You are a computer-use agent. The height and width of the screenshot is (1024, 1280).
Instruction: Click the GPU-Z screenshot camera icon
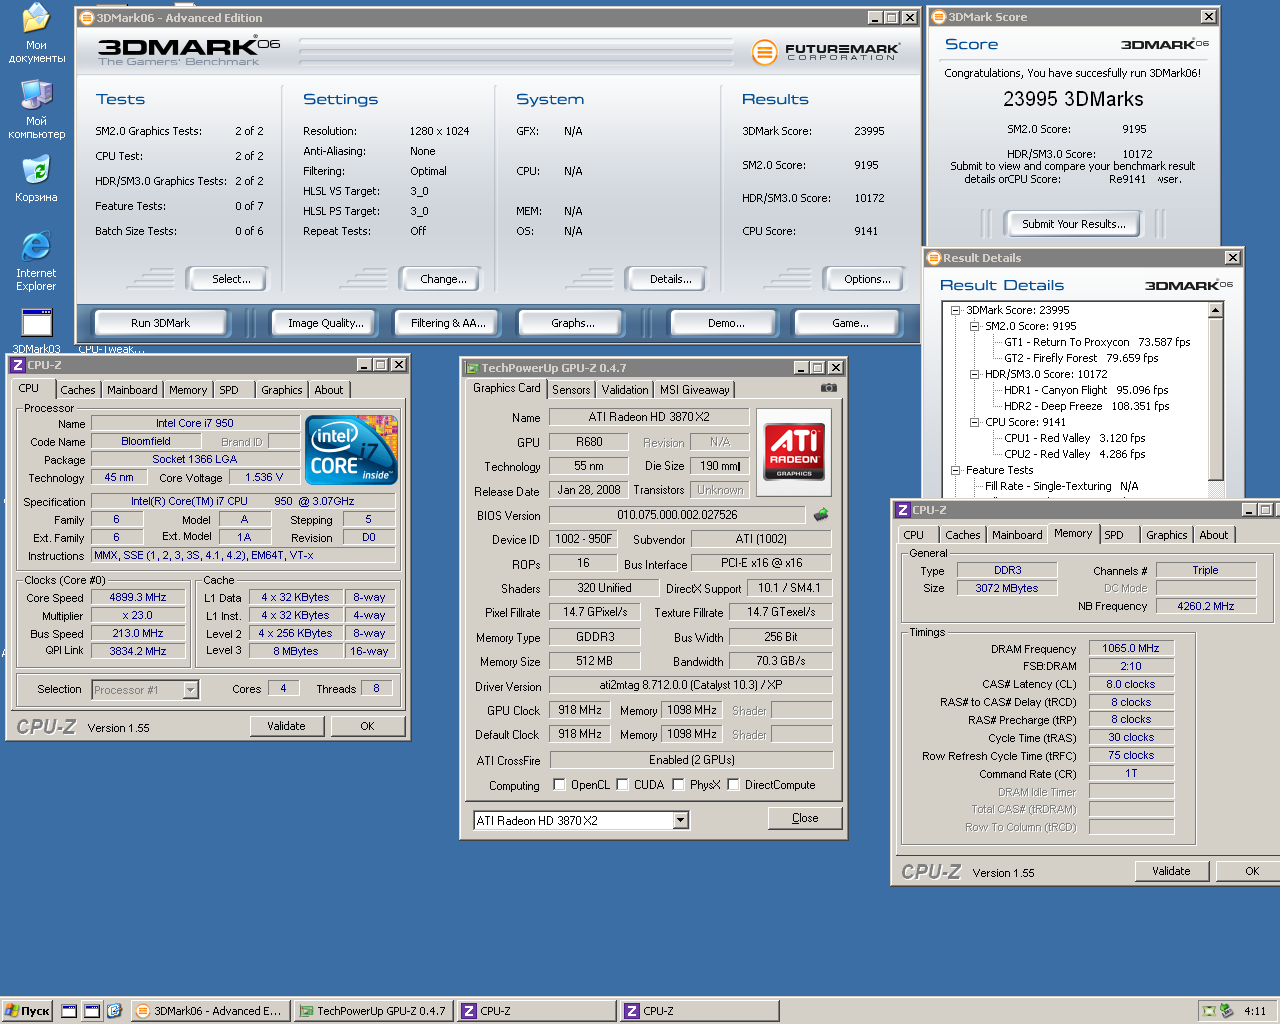click(x=829, y=387)
